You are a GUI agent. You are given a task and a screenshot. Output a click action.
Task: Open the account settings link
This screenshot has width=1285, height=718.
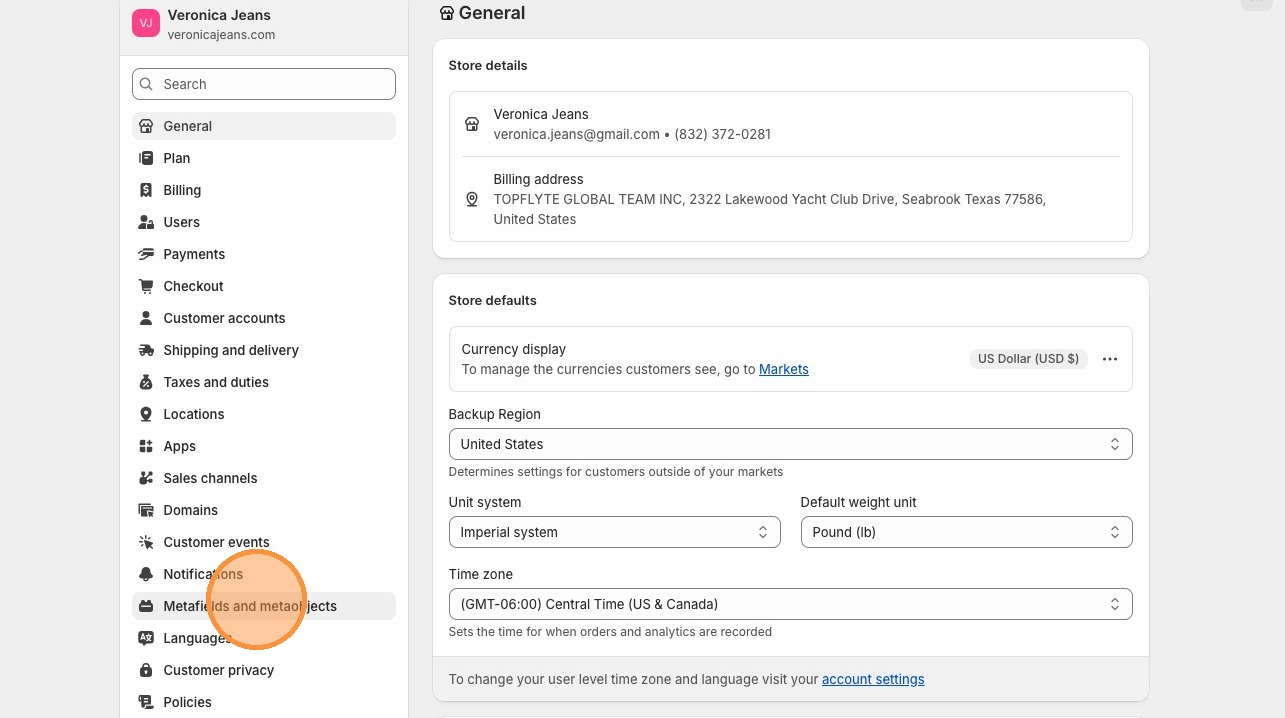pos(872,679)
